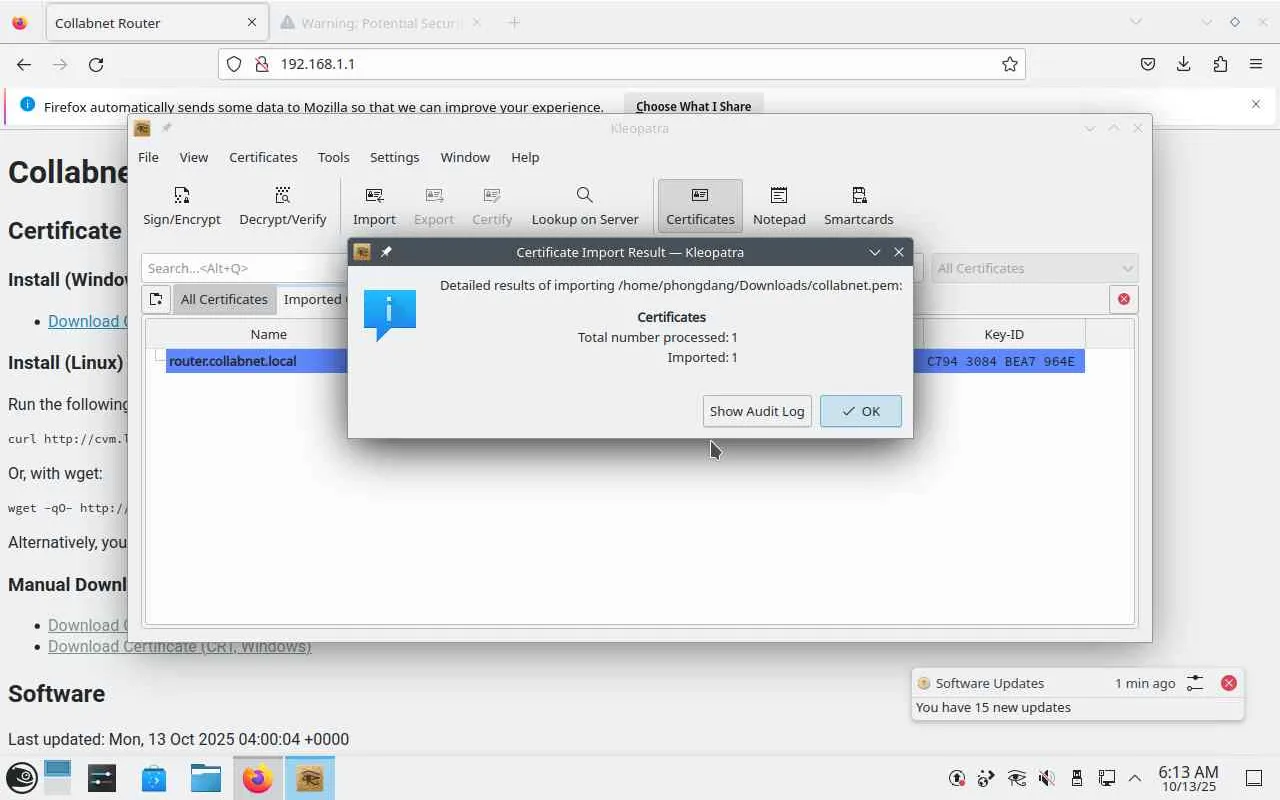Image resolution: width=1280 pixels, height=800 pixels.
Task: Toggle the pin on Certificate Import Result dialog
Action: 387,252
